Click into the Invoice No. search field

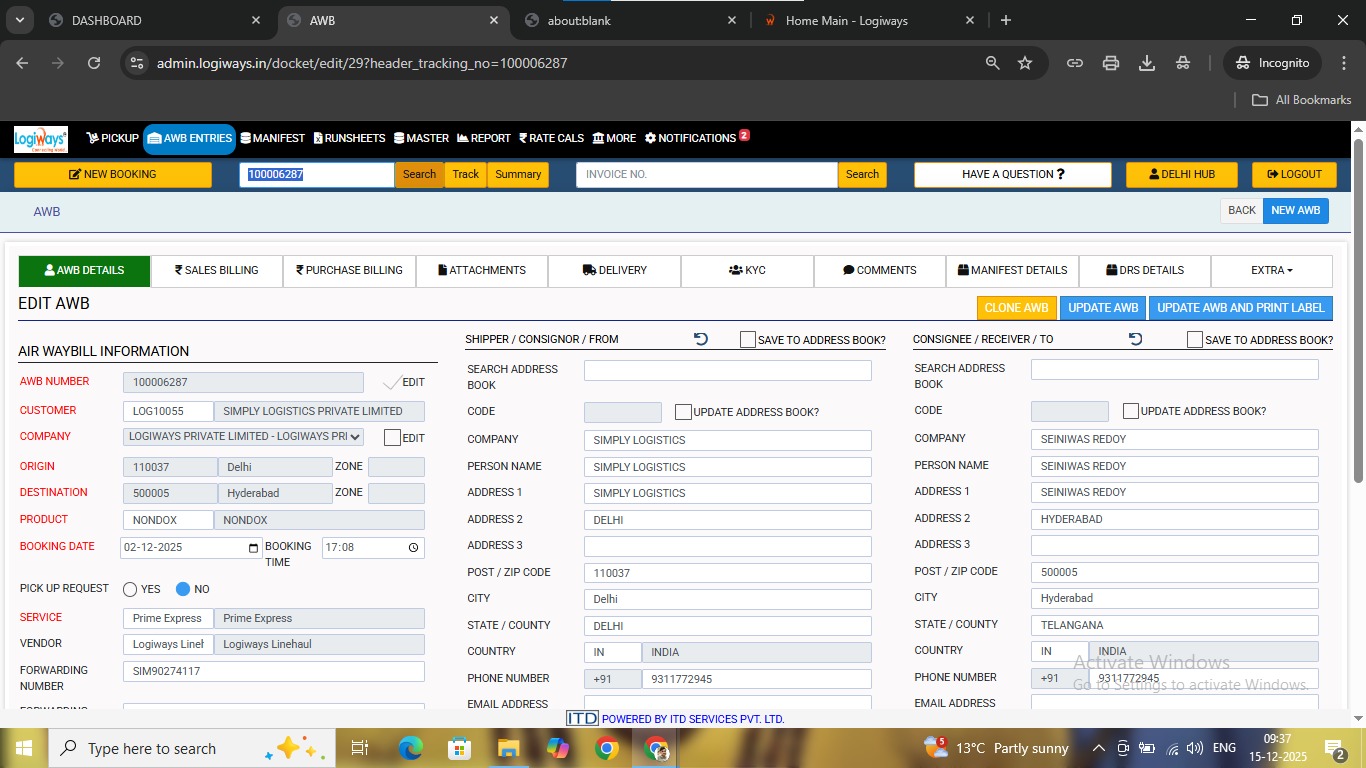click(706, 174)
